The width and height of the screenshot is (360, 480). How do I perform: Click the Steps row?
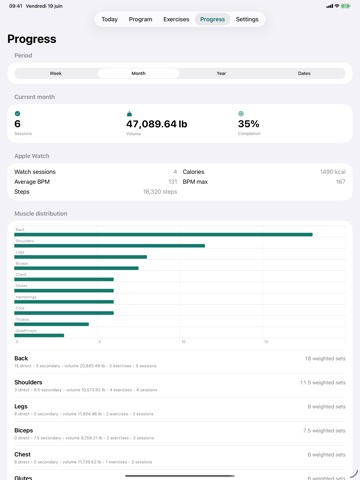[x=96, y=192]
